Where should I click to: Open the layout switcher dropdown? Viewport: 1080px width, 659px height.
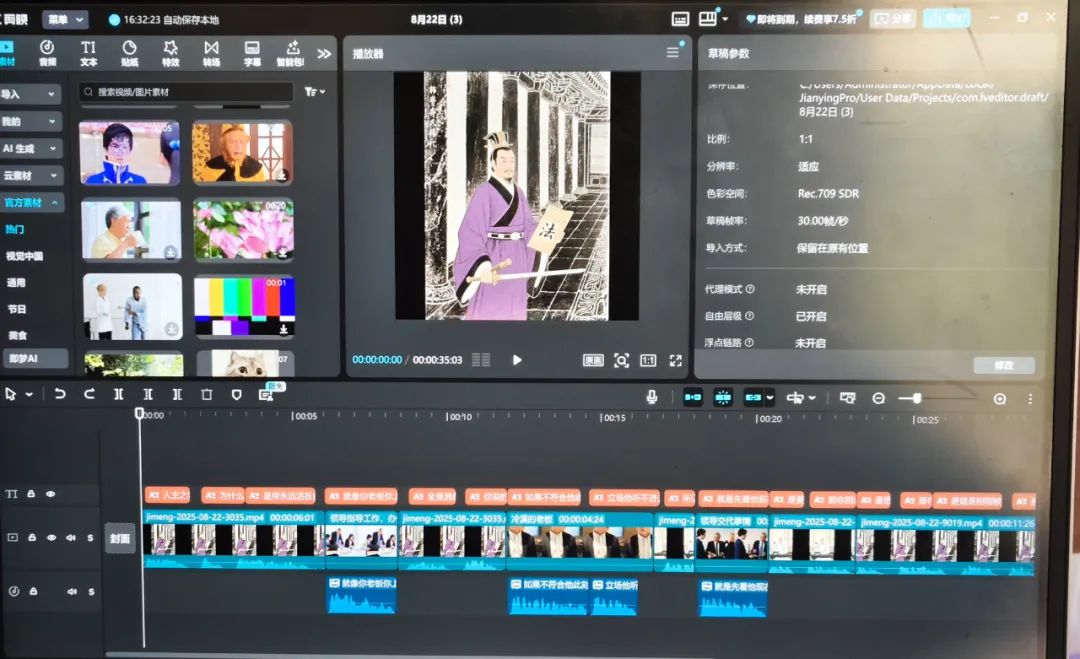click(x=713, y=19)
